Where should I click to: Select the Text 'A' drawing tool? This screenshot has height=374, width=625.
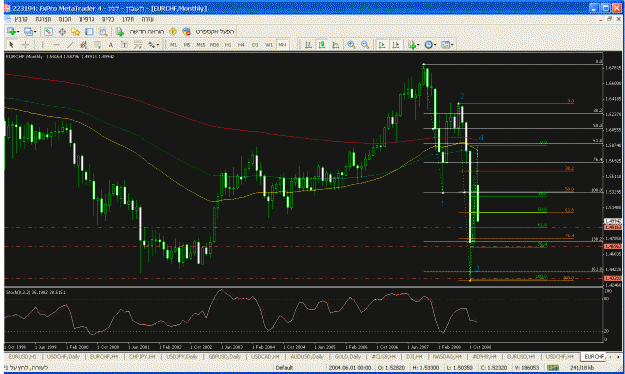[111, 45]
